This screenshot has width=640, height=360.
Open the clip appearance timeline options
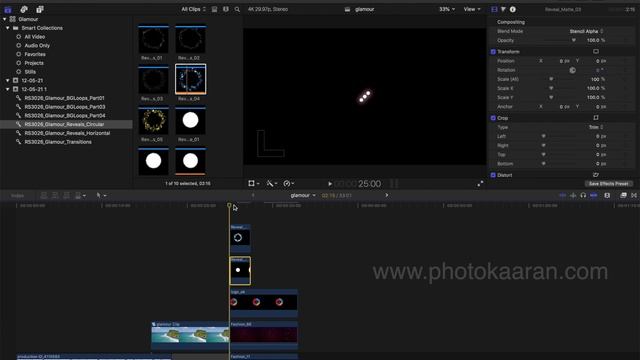[x=607, y=196]
